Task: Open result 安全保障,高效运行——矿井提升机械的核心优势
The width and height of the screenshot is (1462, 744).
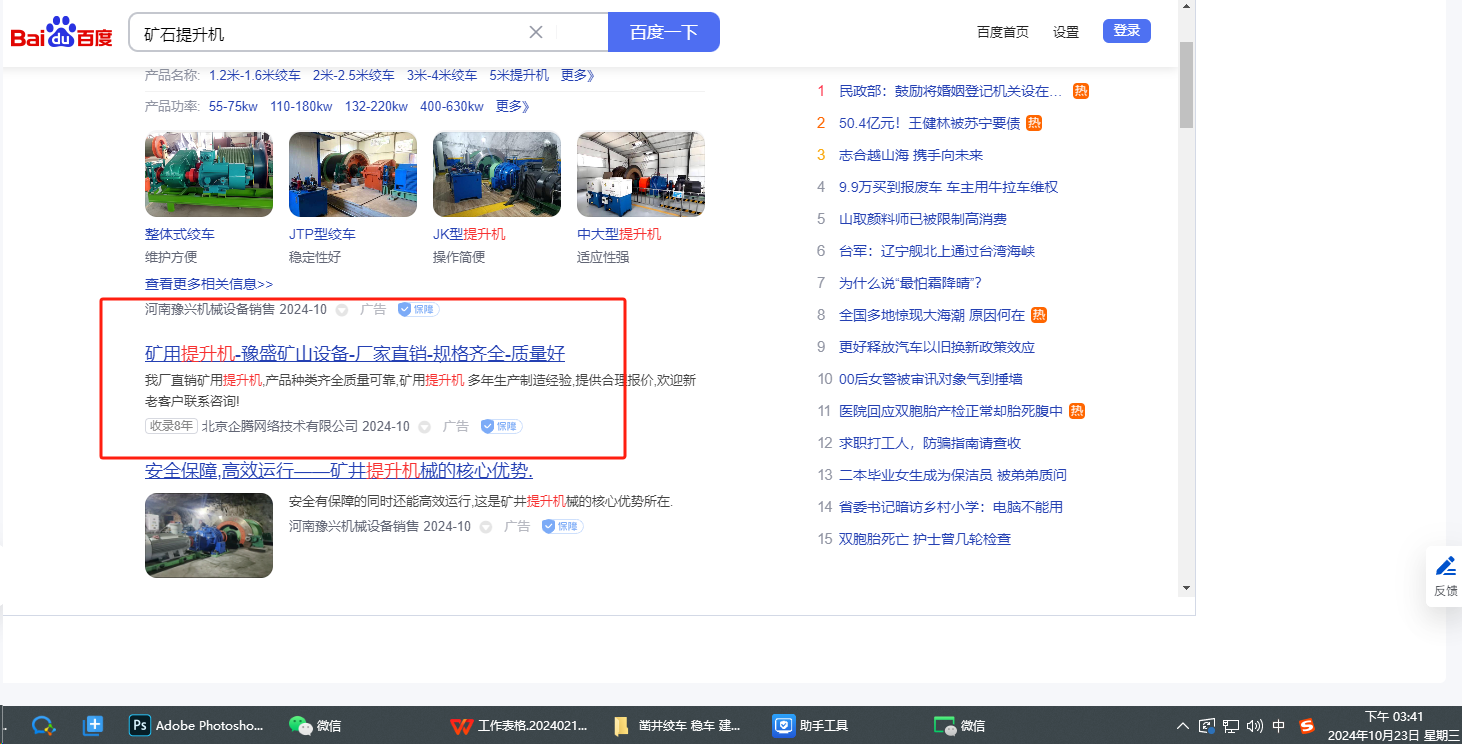Action: [x=339, y=471]
